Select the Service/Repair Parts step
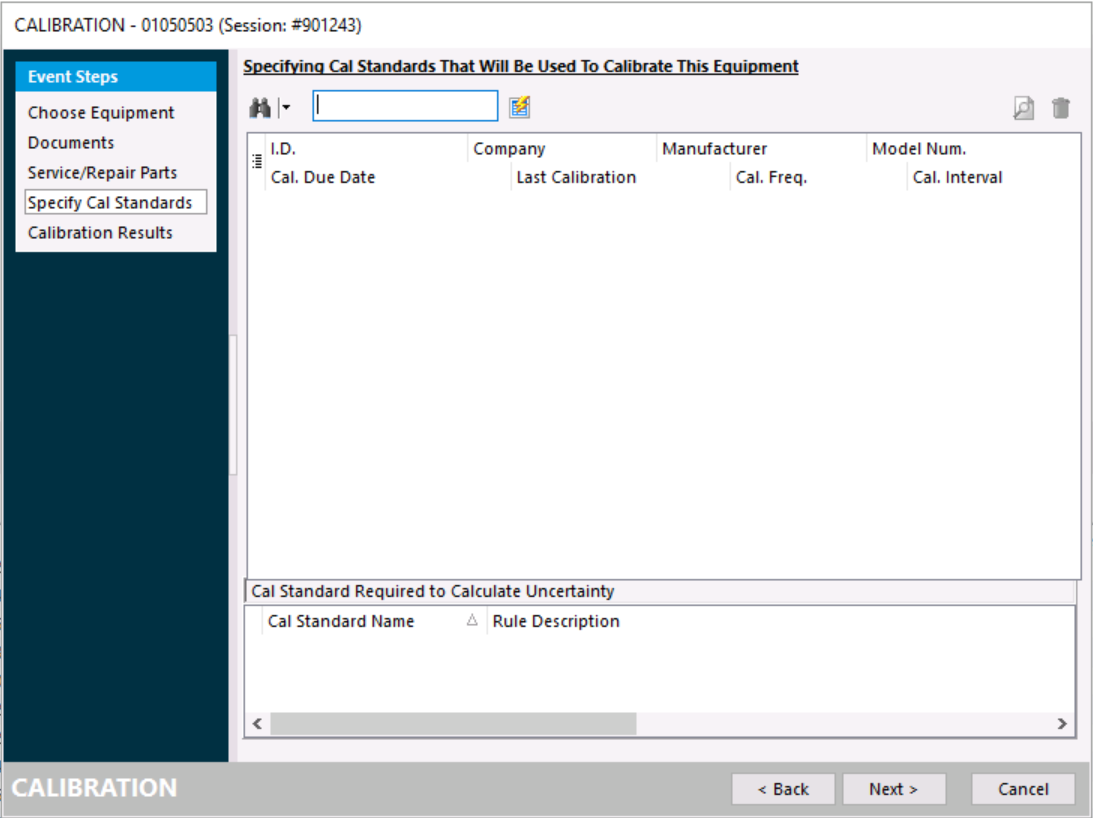 coord(102,173)
